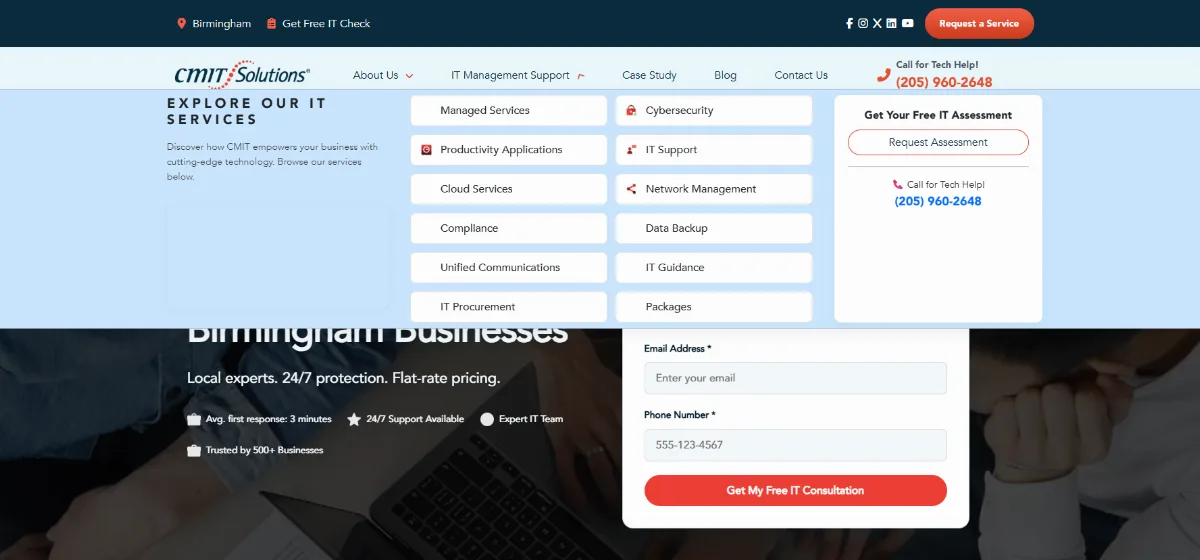Click the Call for Tech Help! text in header
Image resolution: width=1200 pixels, height=560 pixels.
(937, 64)
